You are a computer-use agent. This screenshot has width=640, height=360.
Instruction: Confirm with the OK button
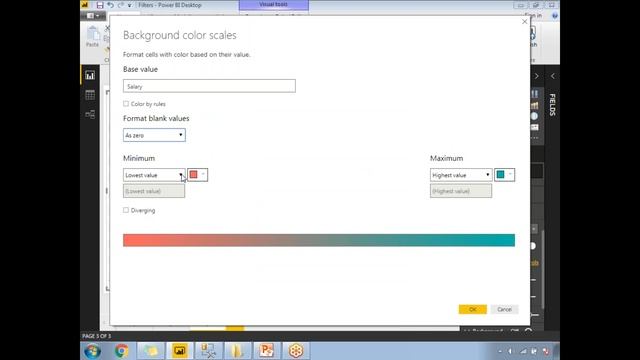473,309
